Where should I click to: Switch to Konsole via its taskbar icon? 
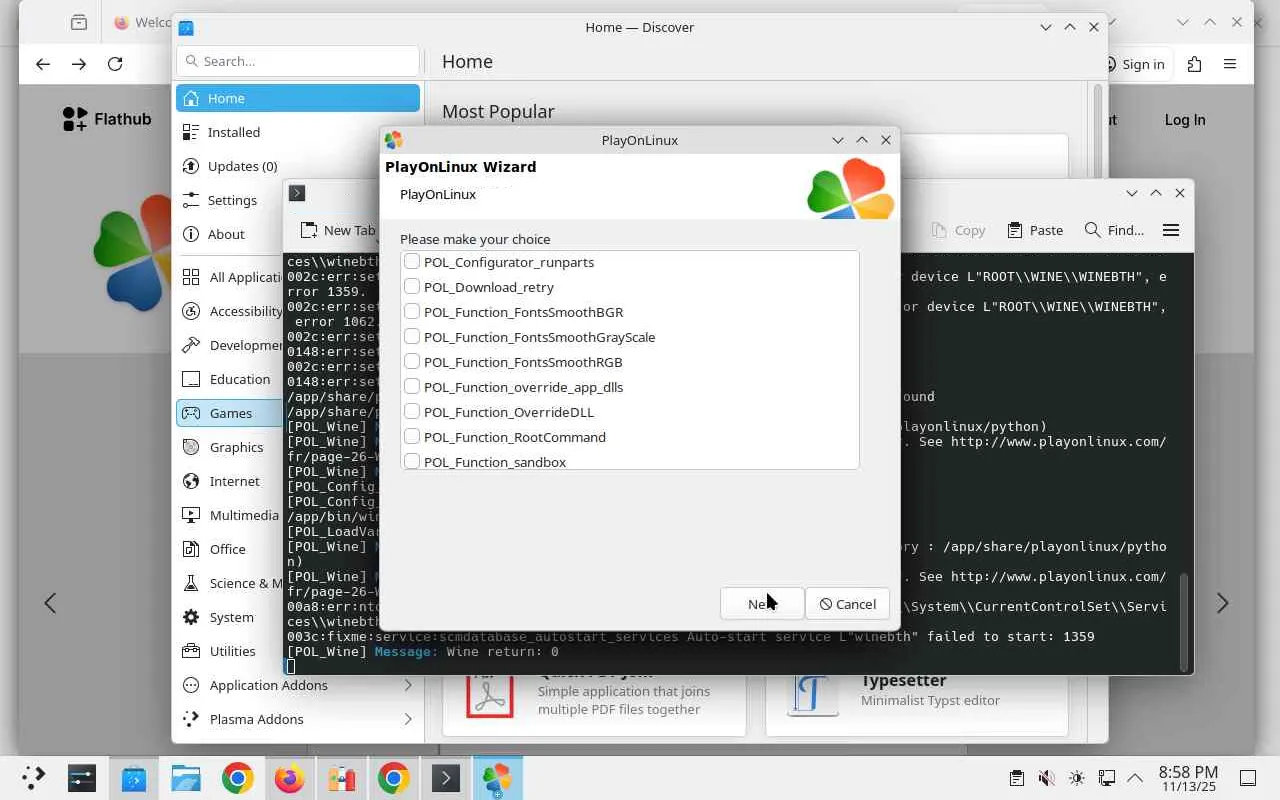click(445, 778)
